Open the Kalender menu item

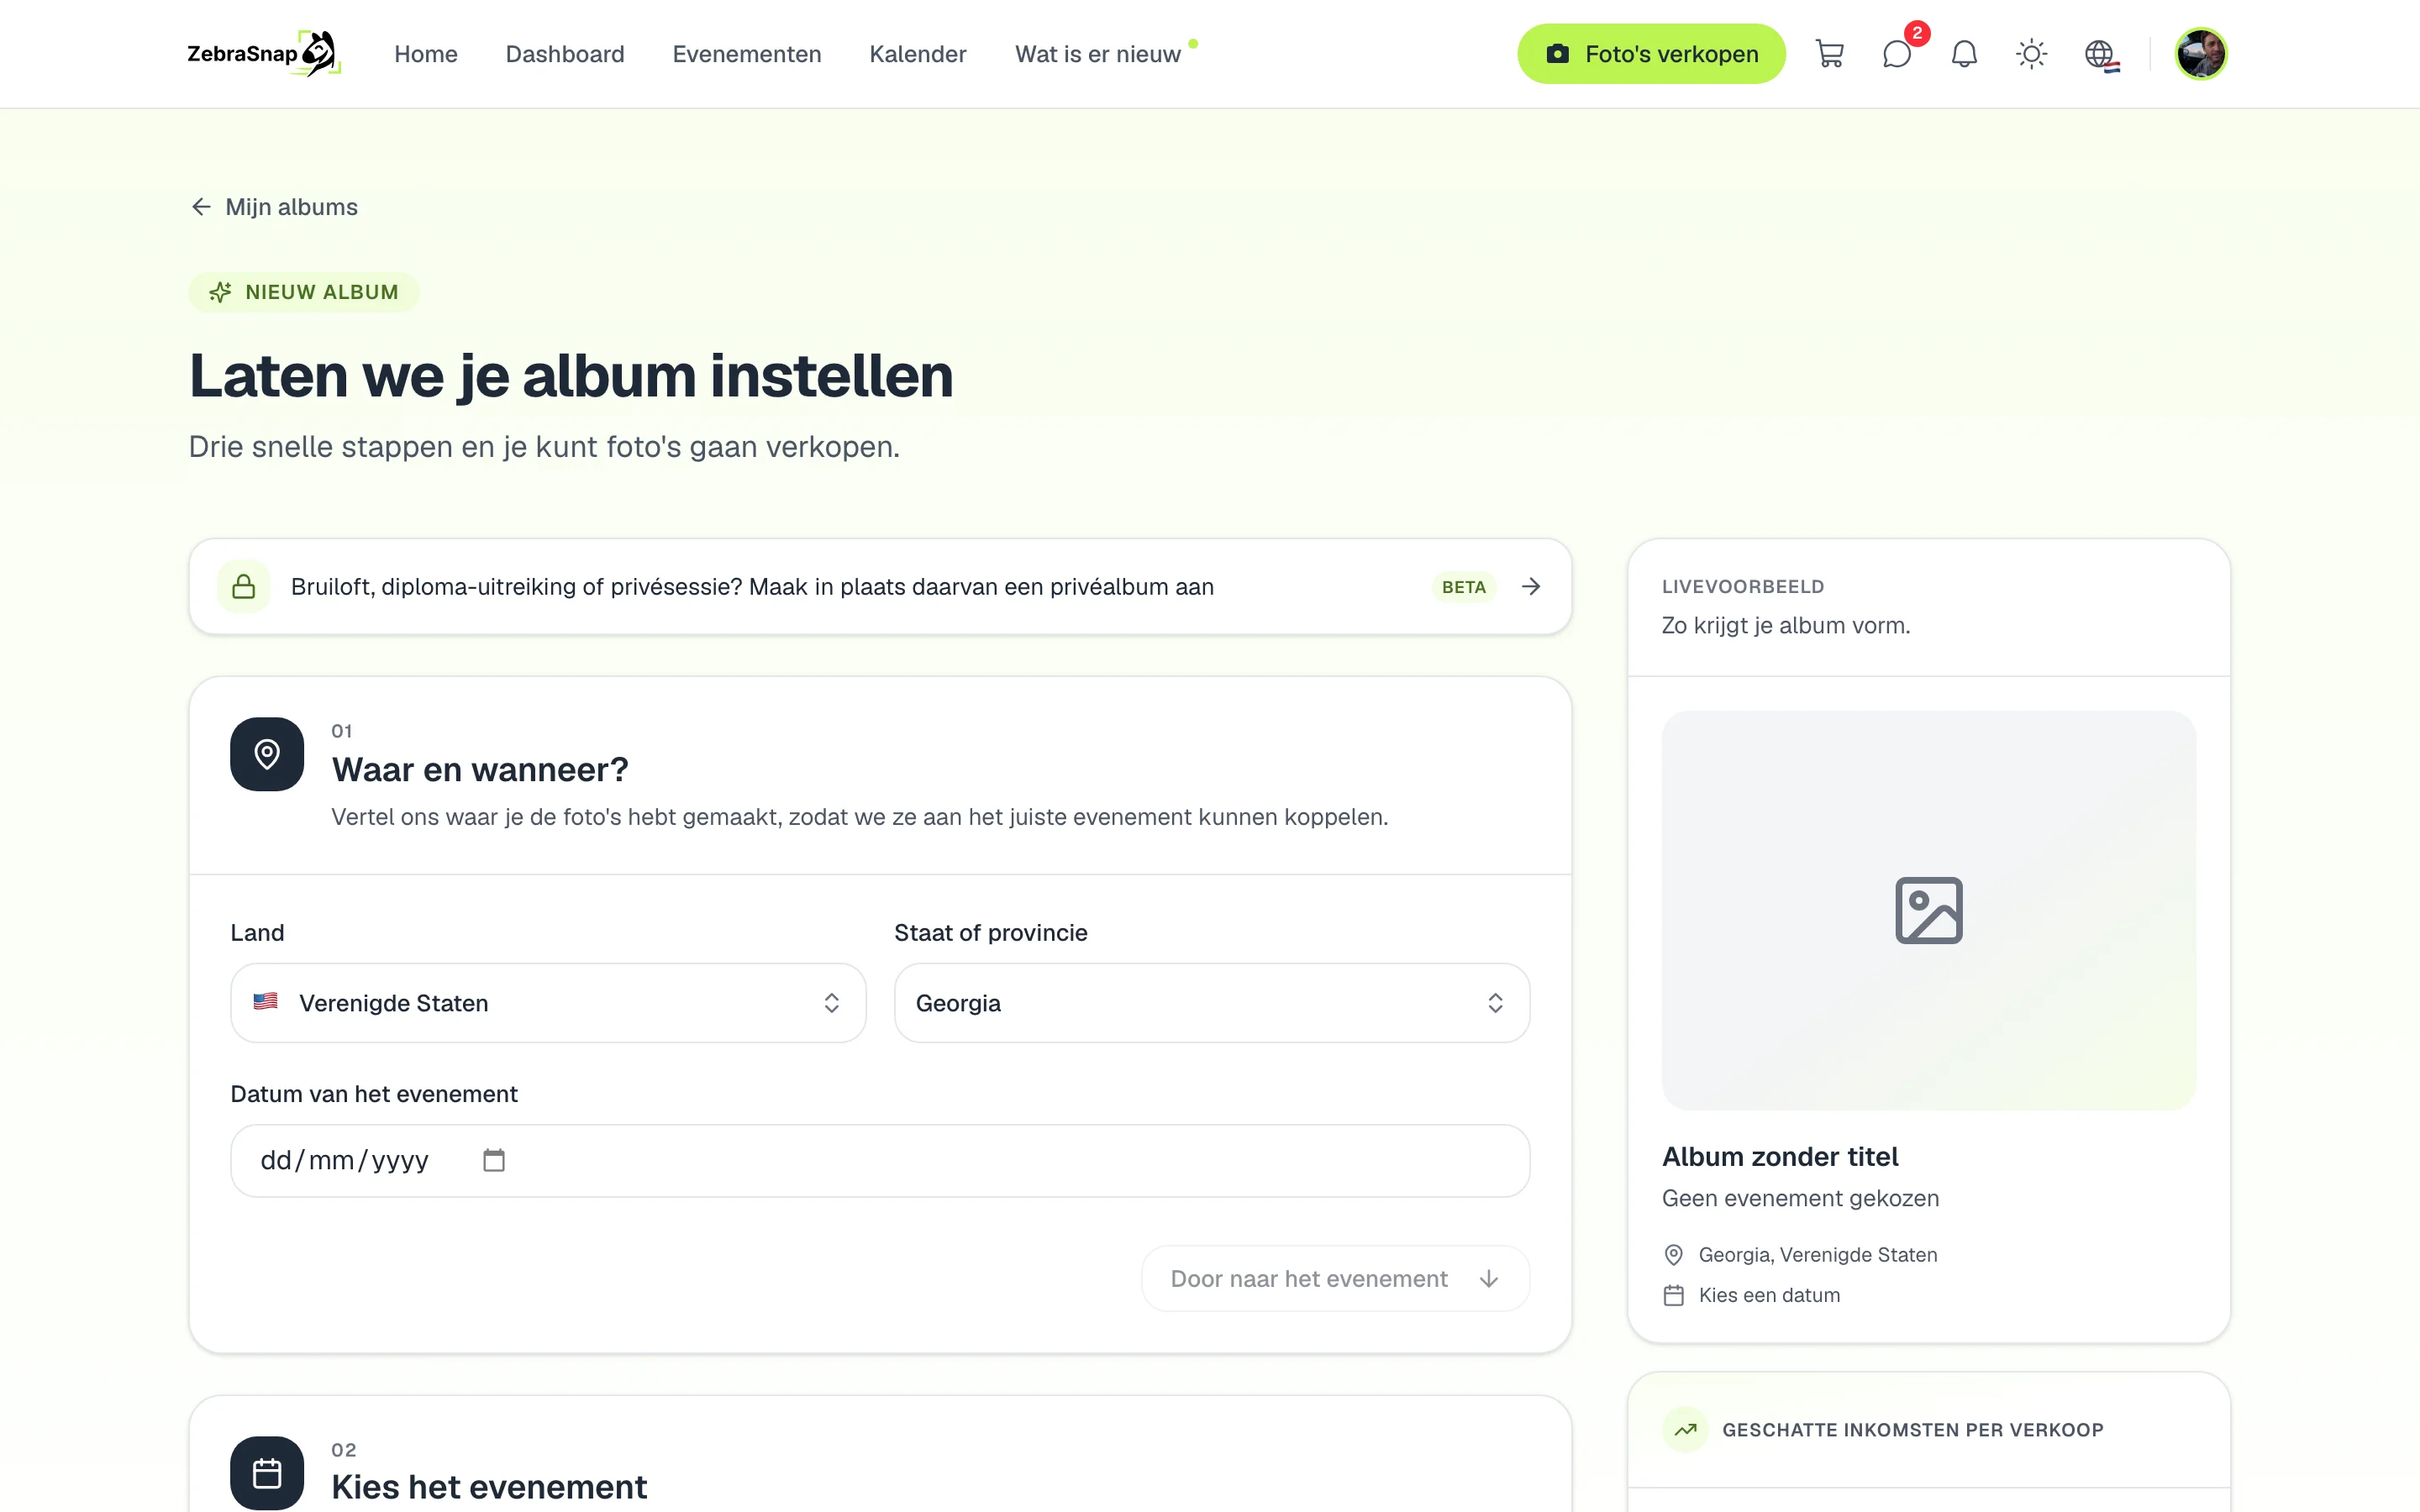point(918,54)
